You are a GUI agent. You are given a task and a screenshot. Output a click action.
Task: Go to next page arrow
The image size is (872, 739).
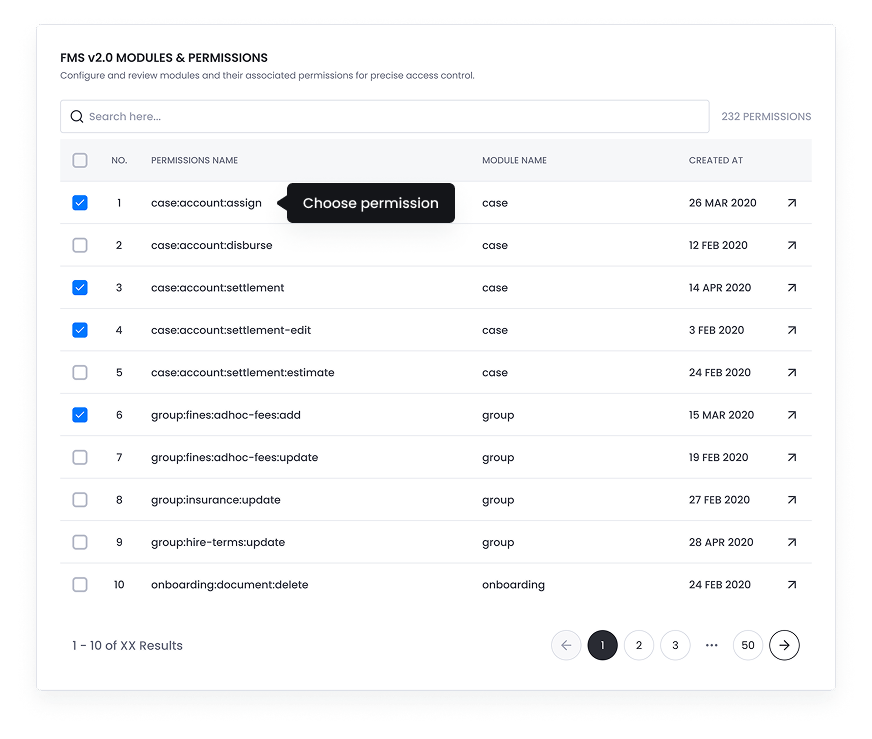click(x=784, y=645)
